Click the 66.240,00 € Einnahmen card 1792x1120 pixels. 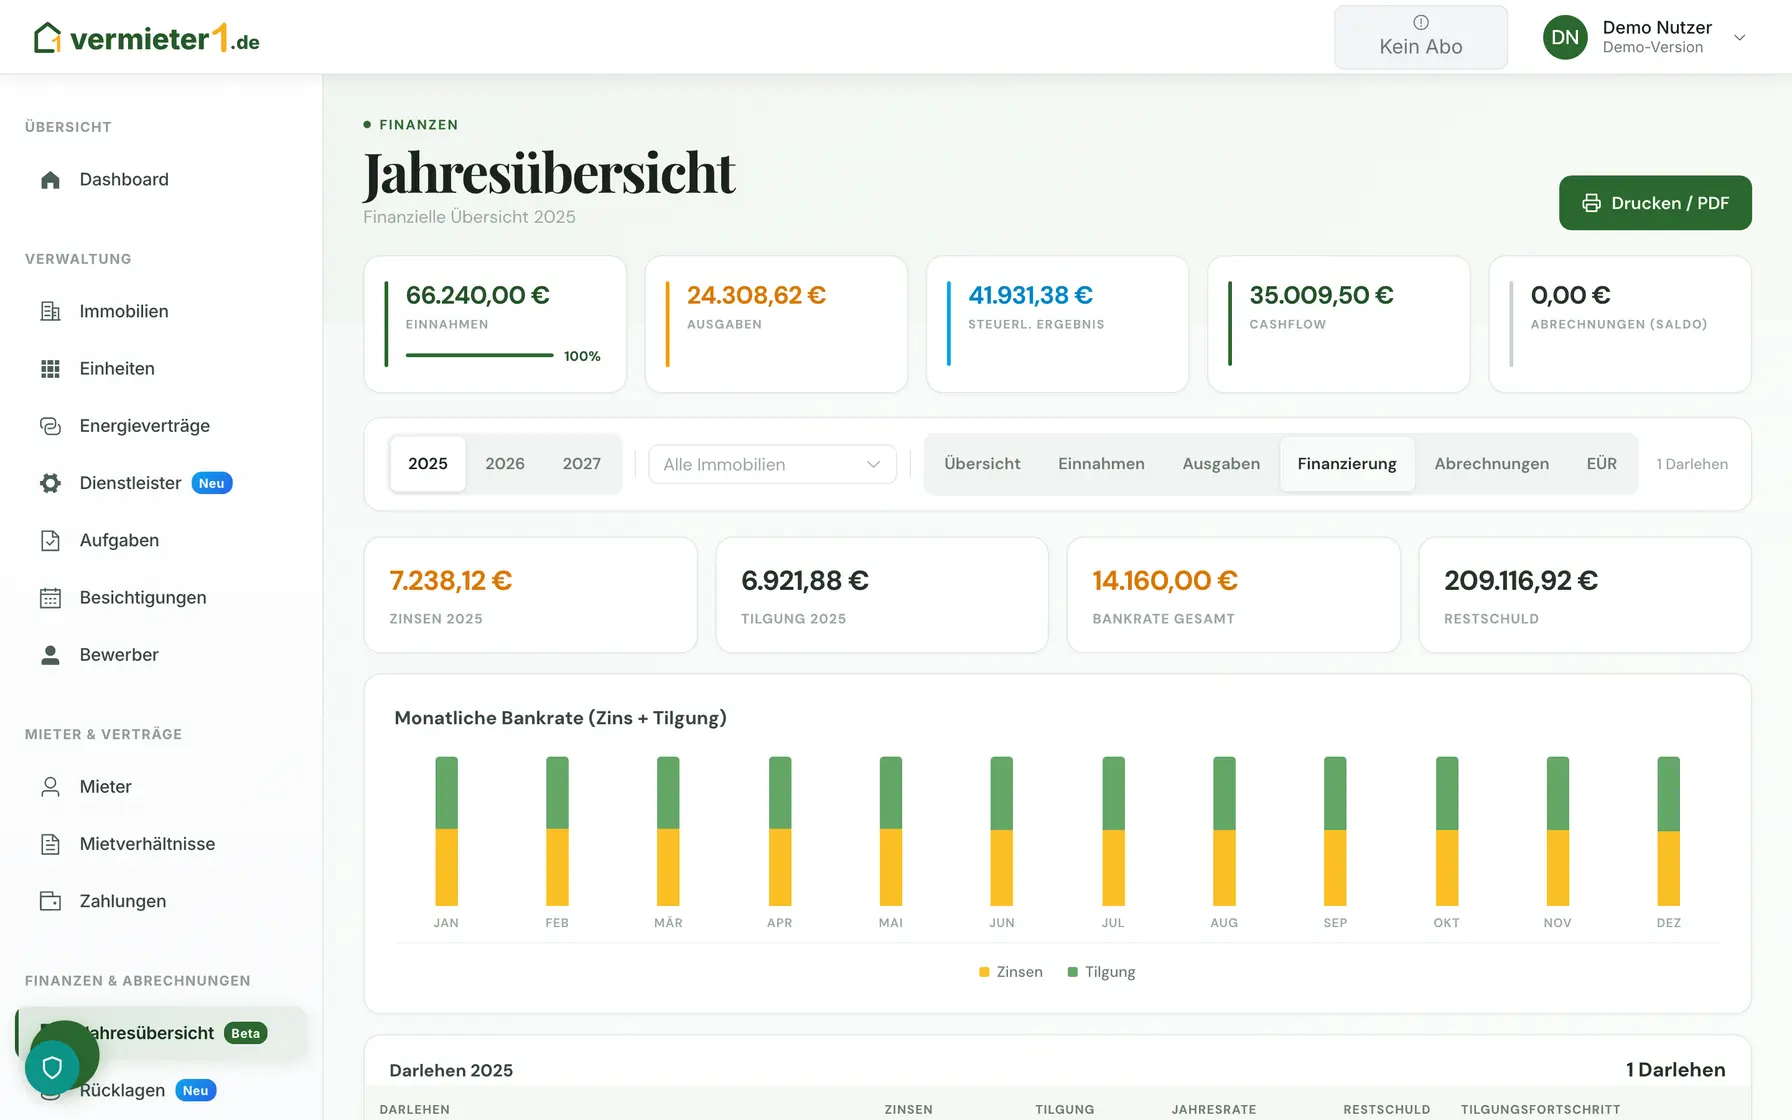495,324
